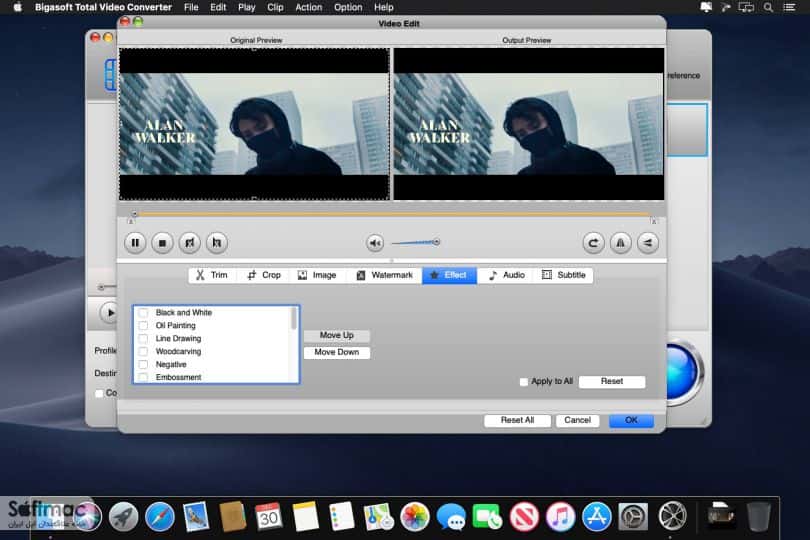This screenshot has height=540, width=810.
Task: Open System Preferences from the Dock
Action: coord(633,516)
